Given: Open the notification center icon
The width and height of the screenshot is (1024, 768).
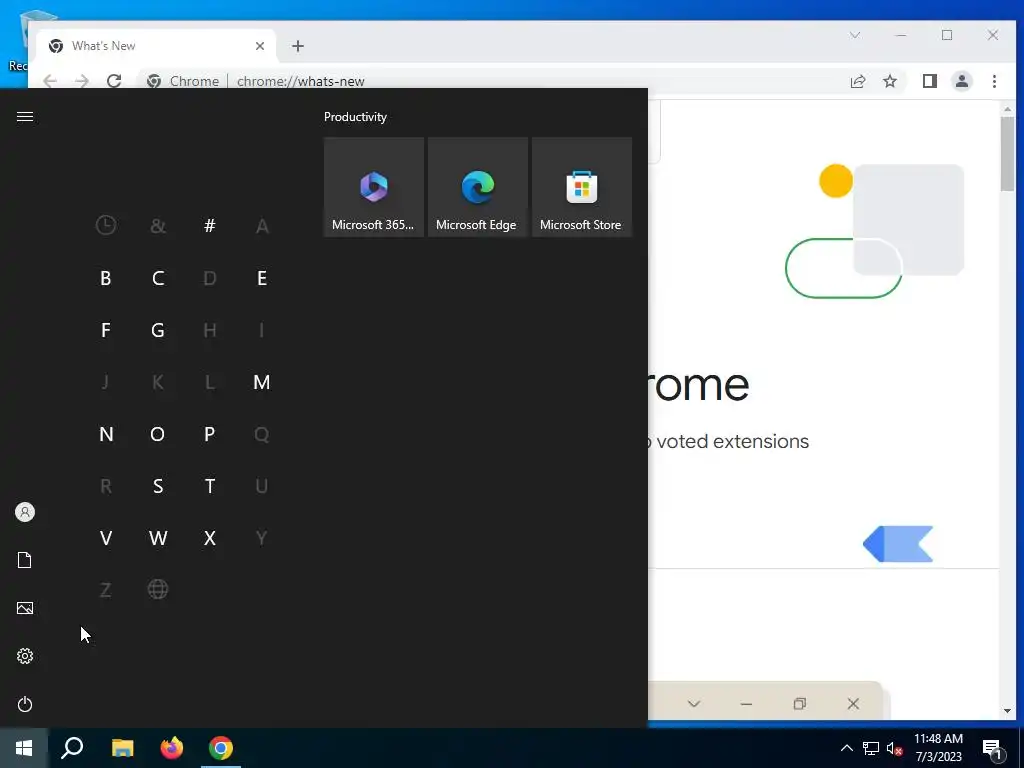Looking at the screenshot, I should point(992,748).
